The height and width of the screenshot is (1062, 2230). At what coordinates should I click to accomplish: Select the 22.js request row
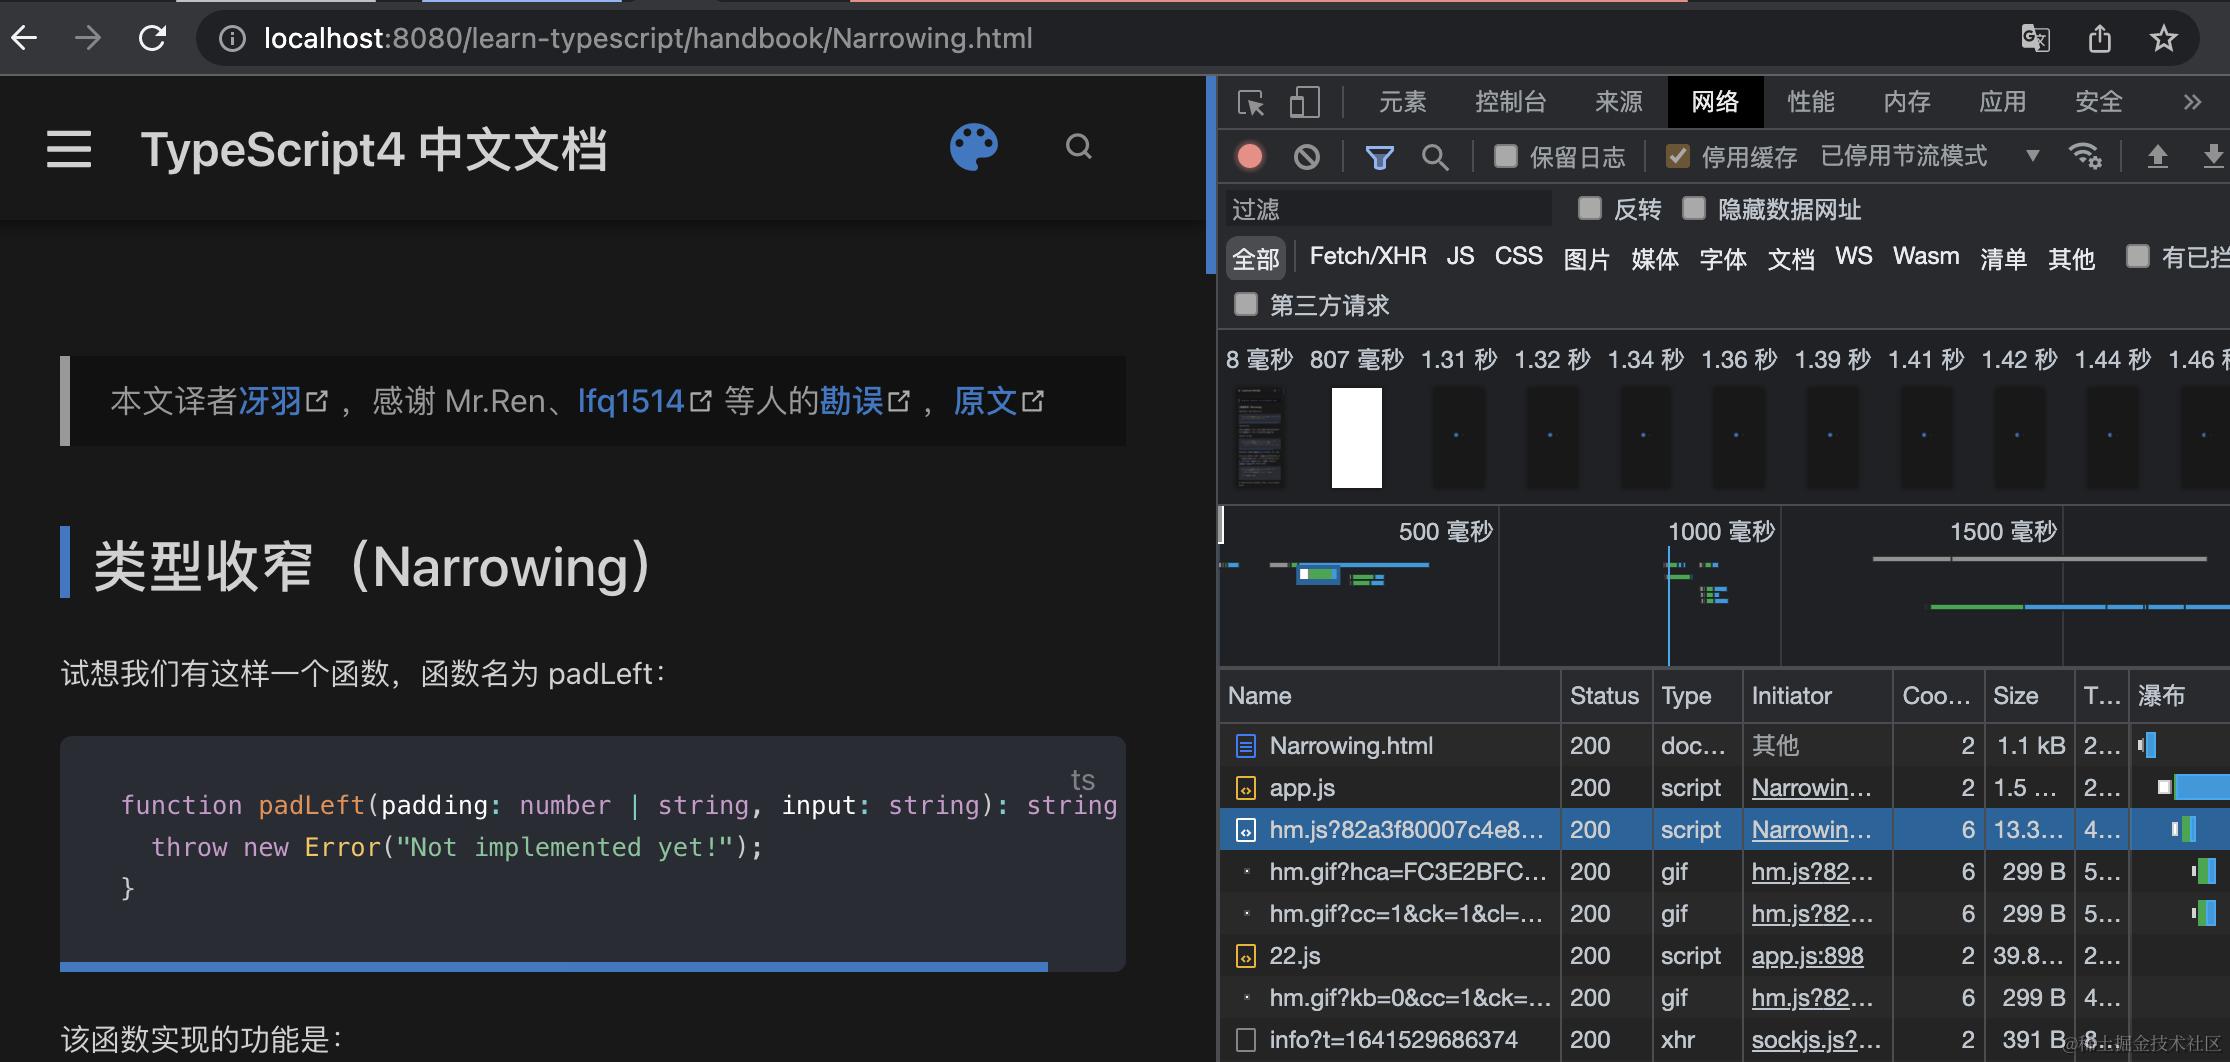(1724, 955)
